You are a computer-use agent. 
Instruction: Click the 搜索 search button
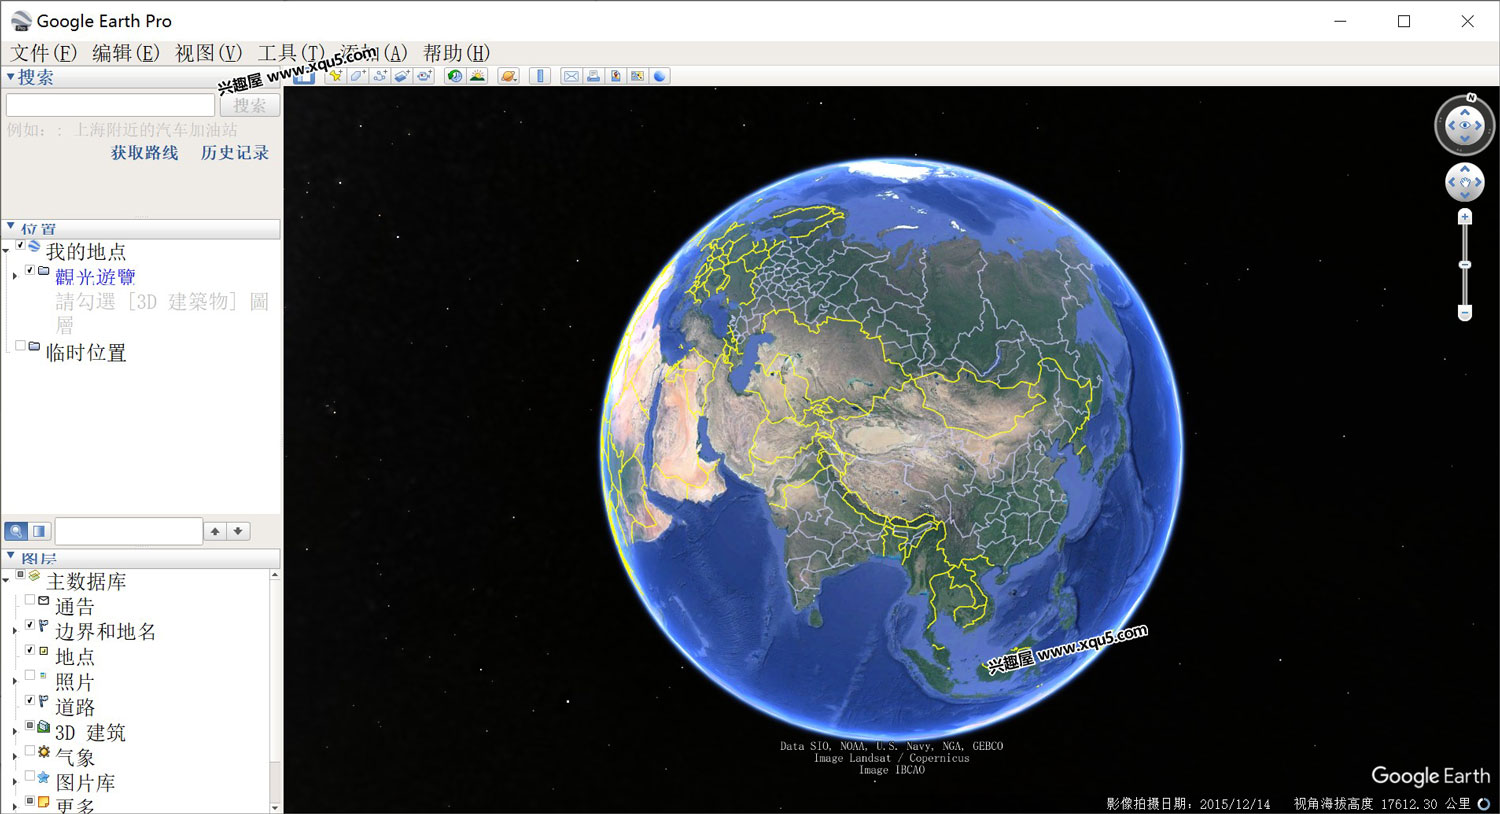[x=250, y=105]
